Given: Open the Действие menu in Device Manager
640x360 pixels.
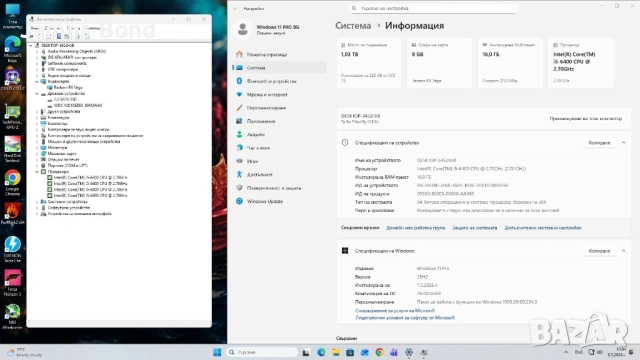Looking at the screenshot, I should click(52, 28).
